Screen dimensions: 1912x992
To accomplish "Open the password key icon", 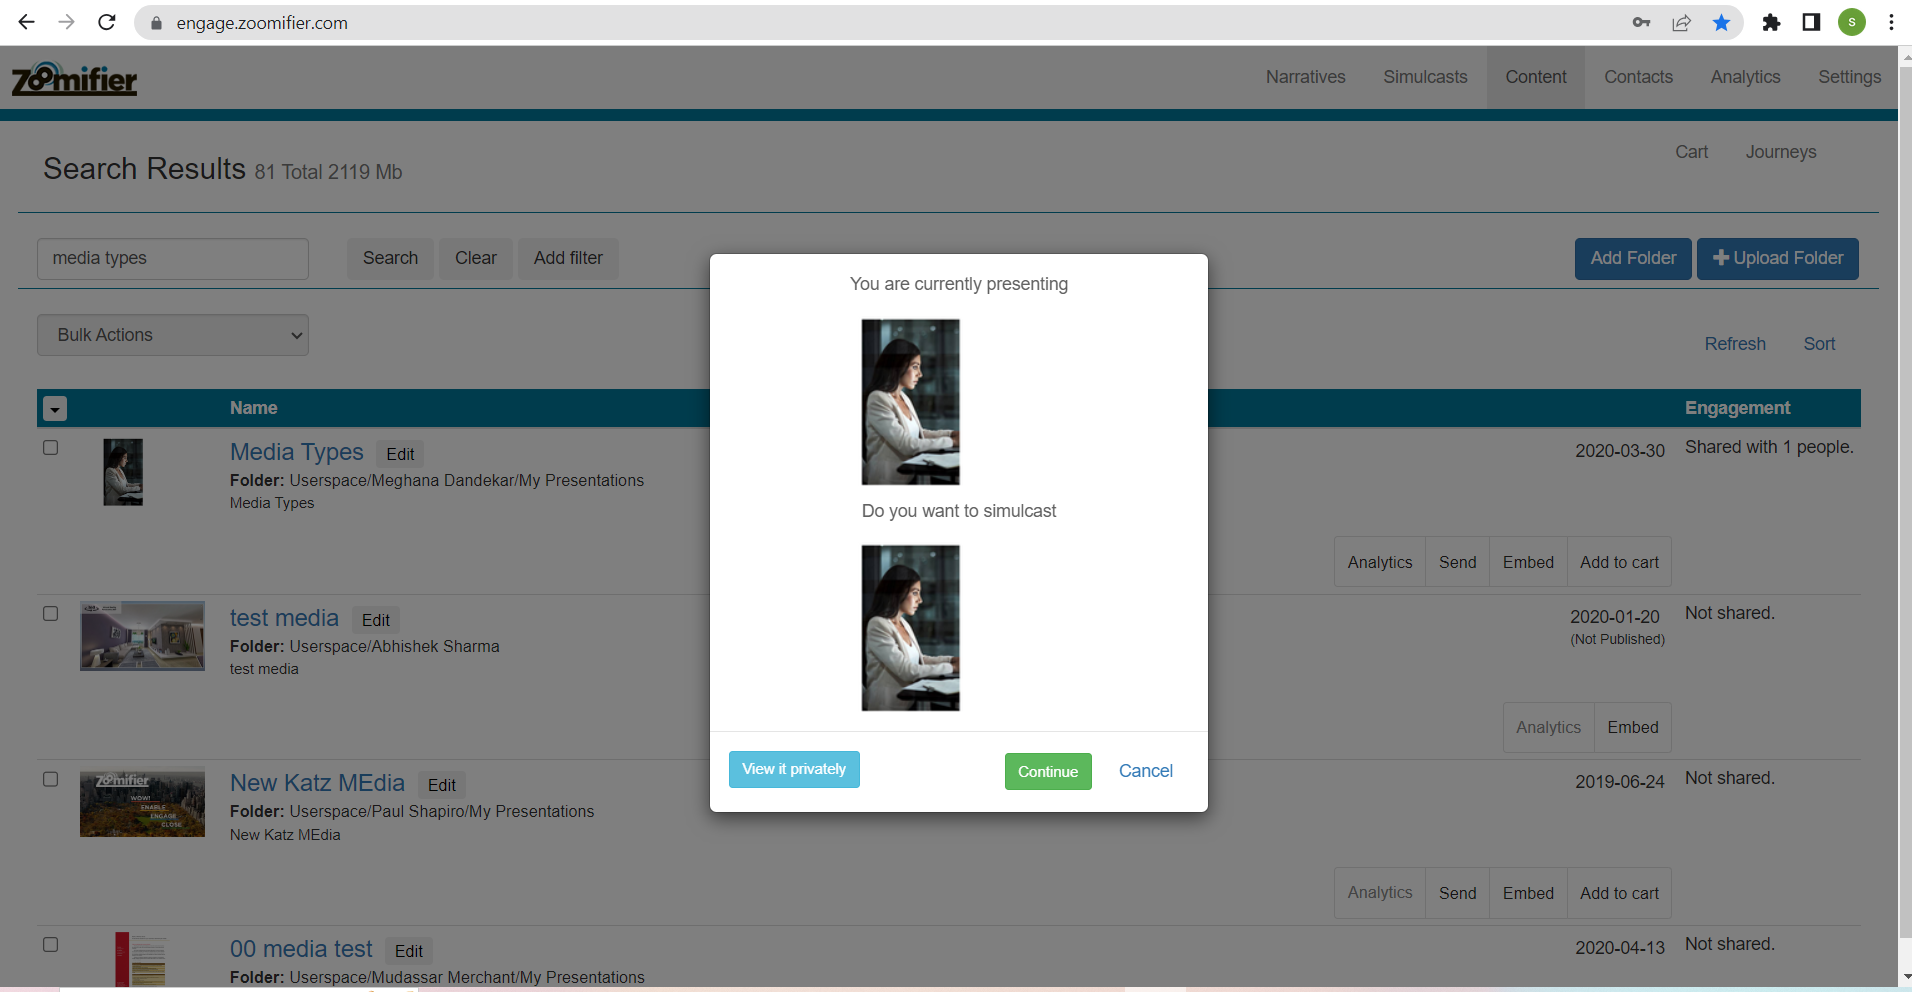I will pyautogui.click(x=1641, y=22).
